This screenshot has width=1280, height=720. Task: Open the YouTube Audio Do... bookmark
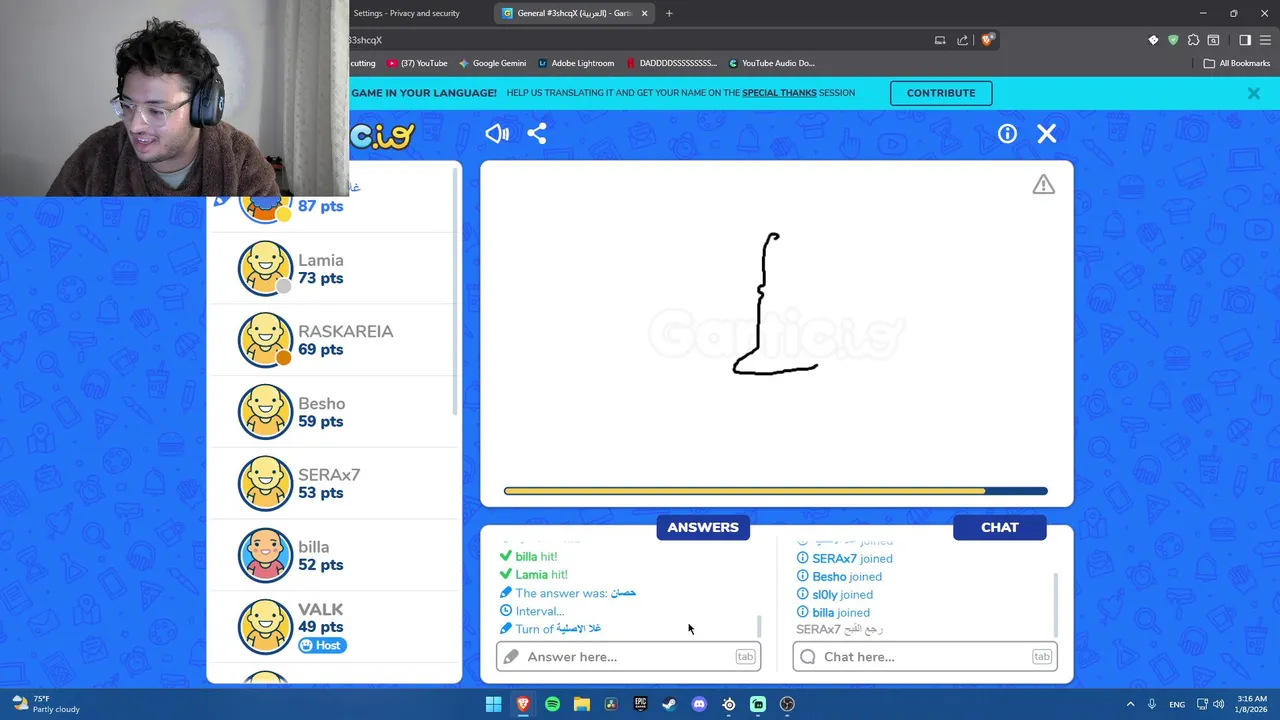pos(771,63)
